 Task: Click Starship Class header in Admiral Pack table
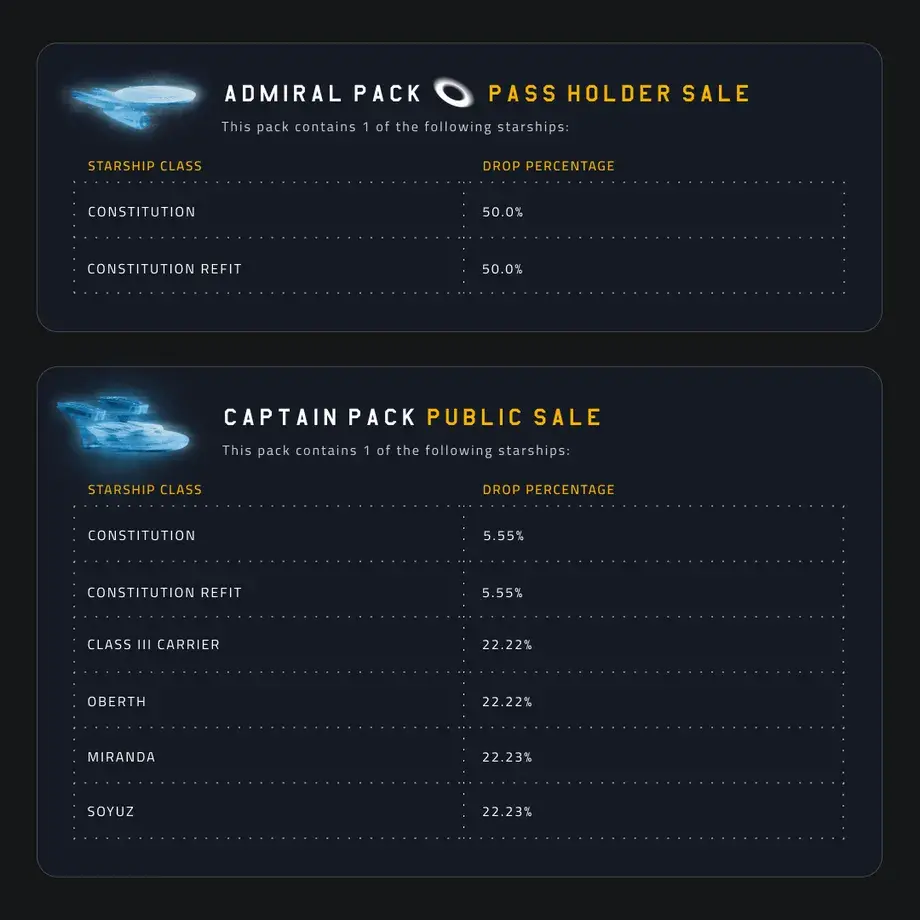pyautogui.click(x=145, y=166)
